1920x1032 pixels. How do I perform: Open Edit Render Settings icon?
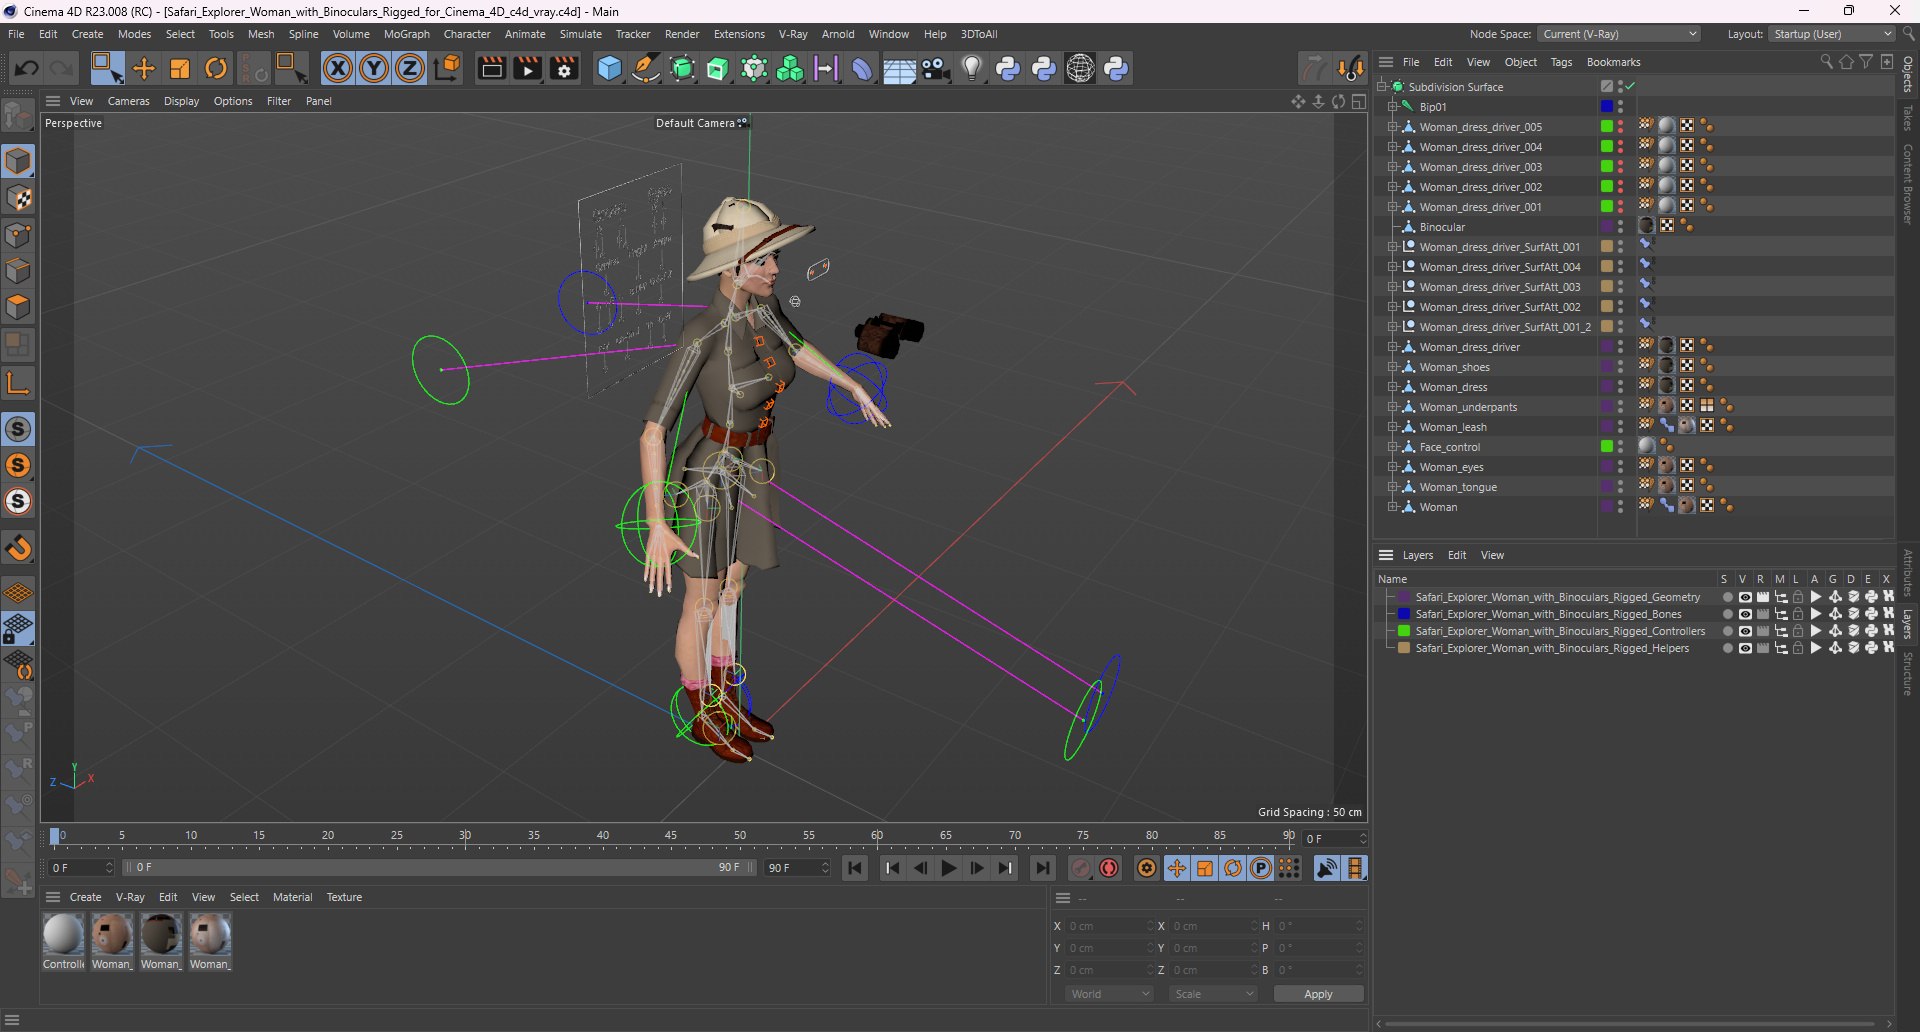click(565, 68)
